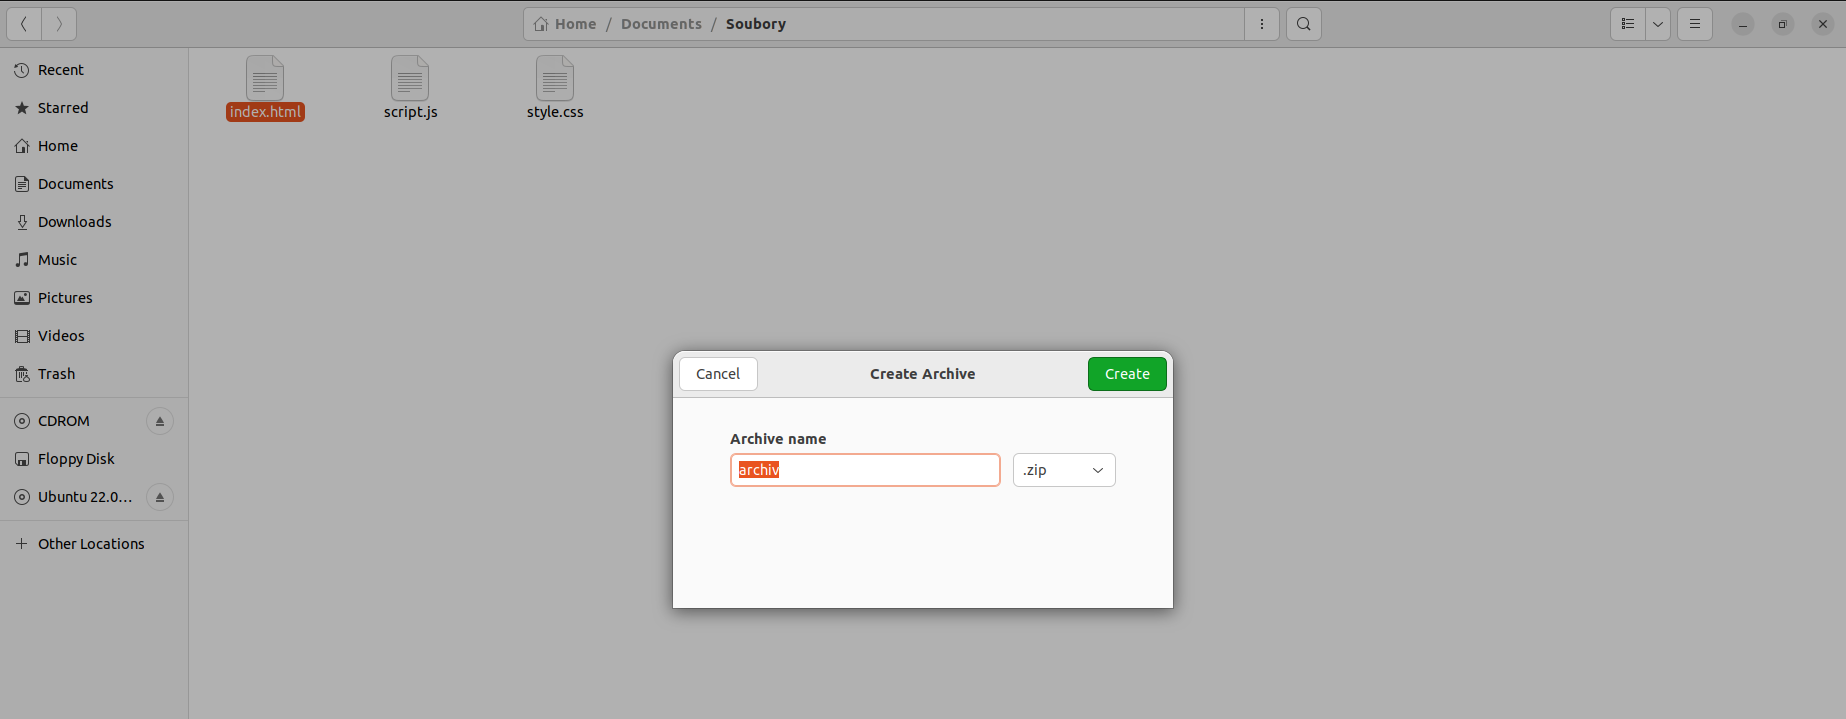Open Music in the sidebar
The height and width of the screenshot is (719, 1846).
coord(94,260)
